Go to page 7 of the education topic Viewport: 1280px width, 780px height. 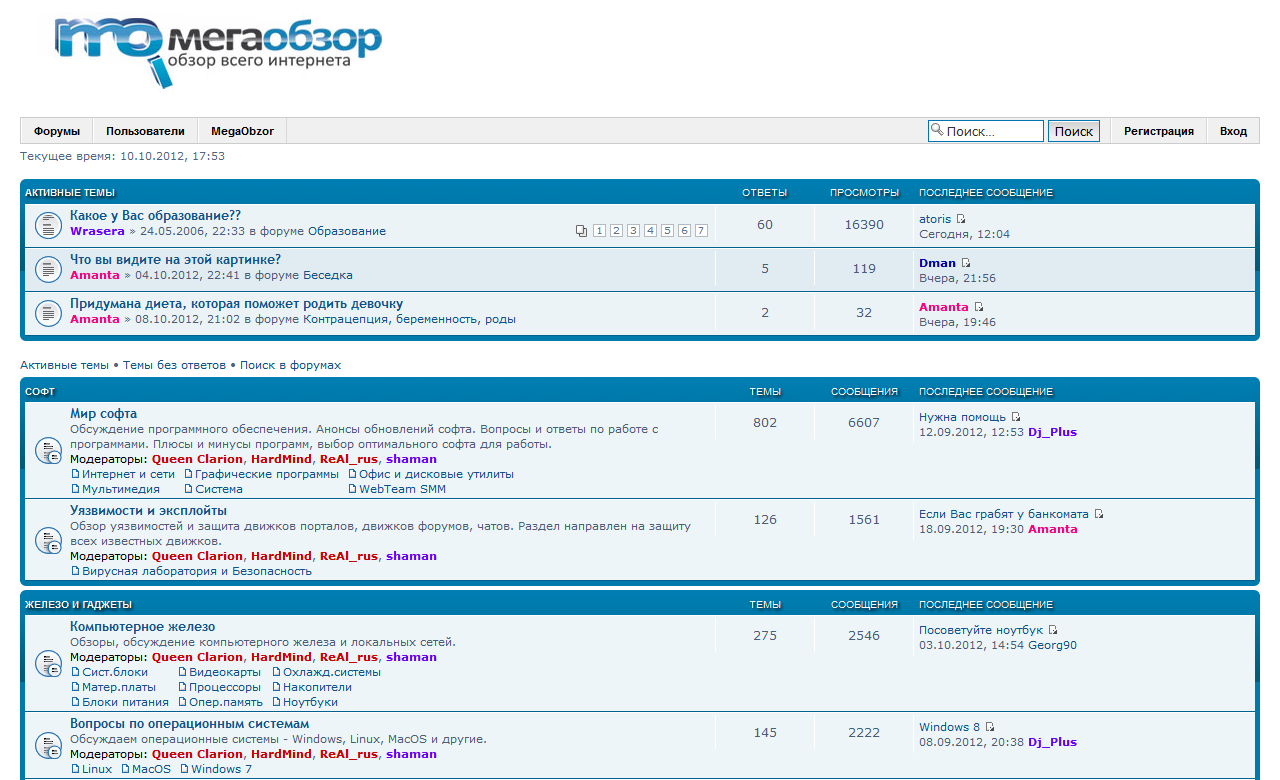coord(701,231)
